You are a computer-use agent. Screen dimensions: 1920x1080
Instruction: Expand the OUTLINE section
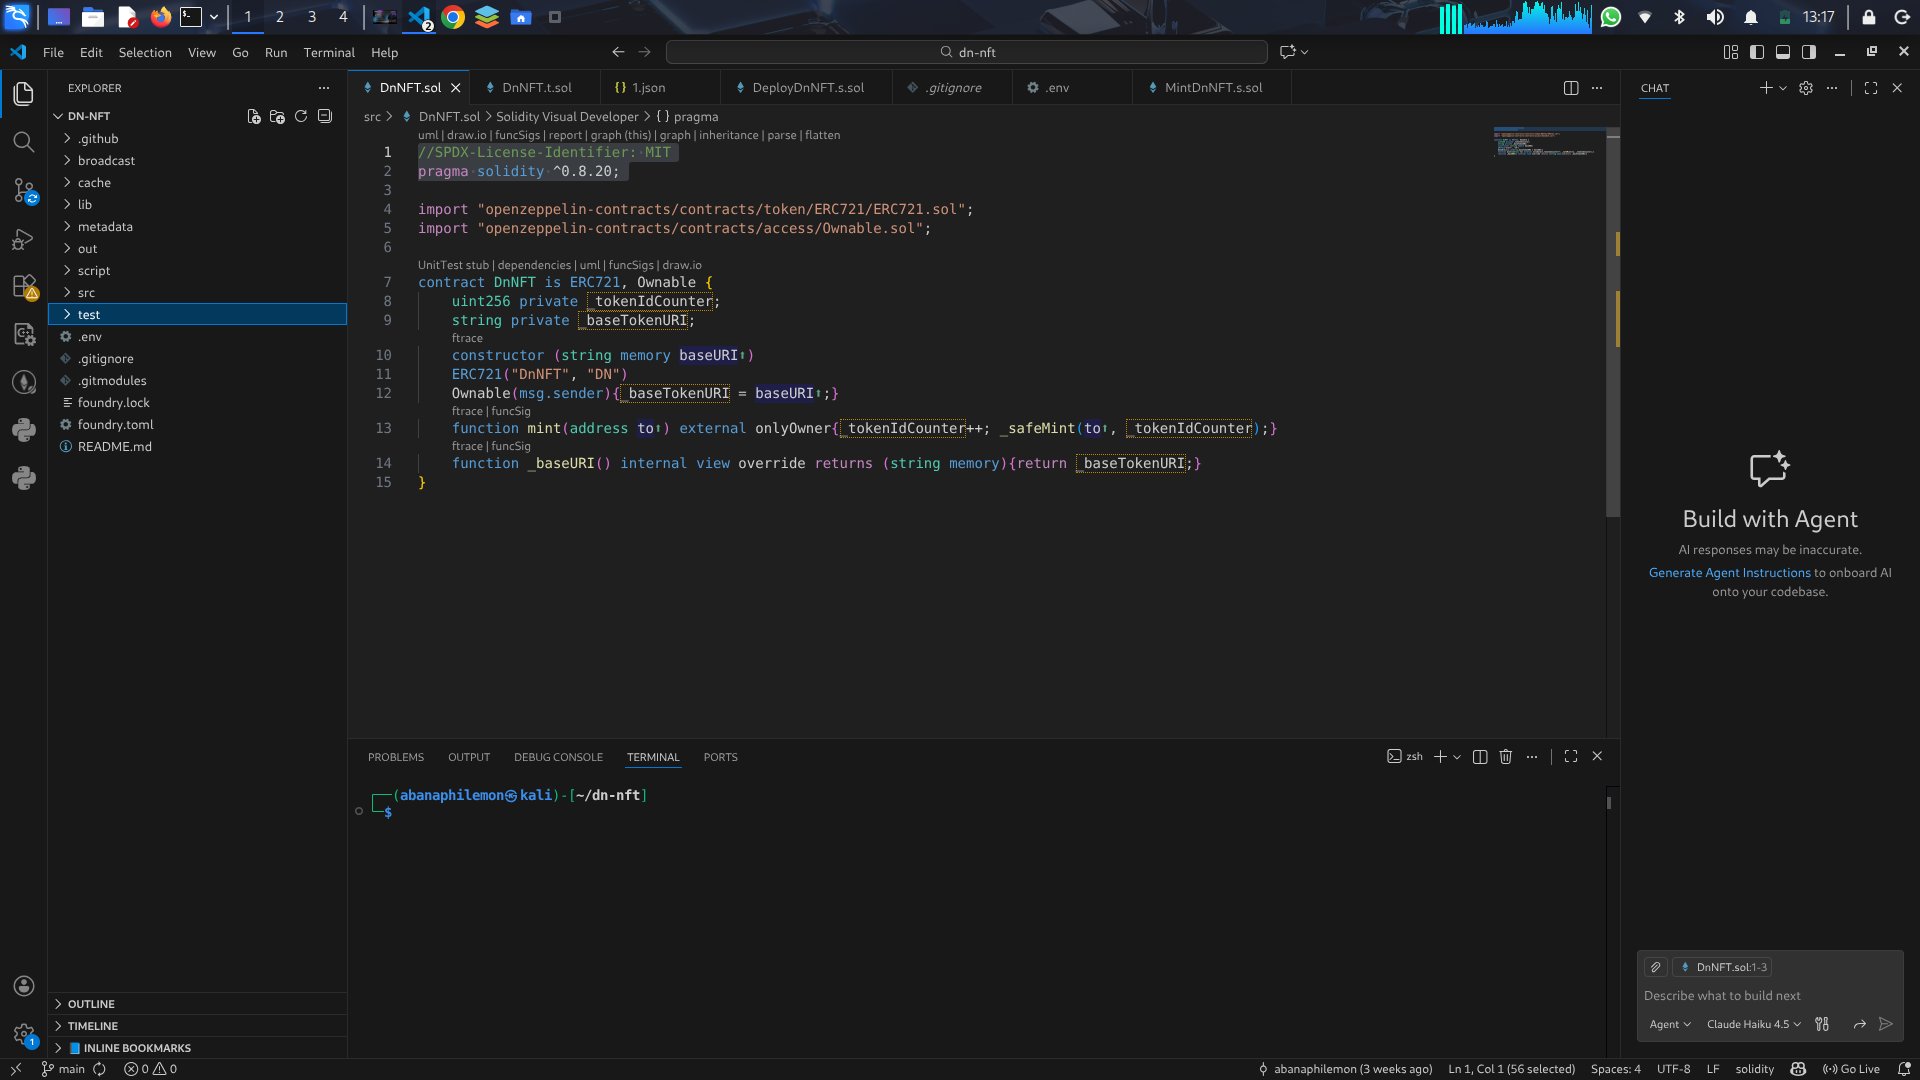(x=91, y=1004)
